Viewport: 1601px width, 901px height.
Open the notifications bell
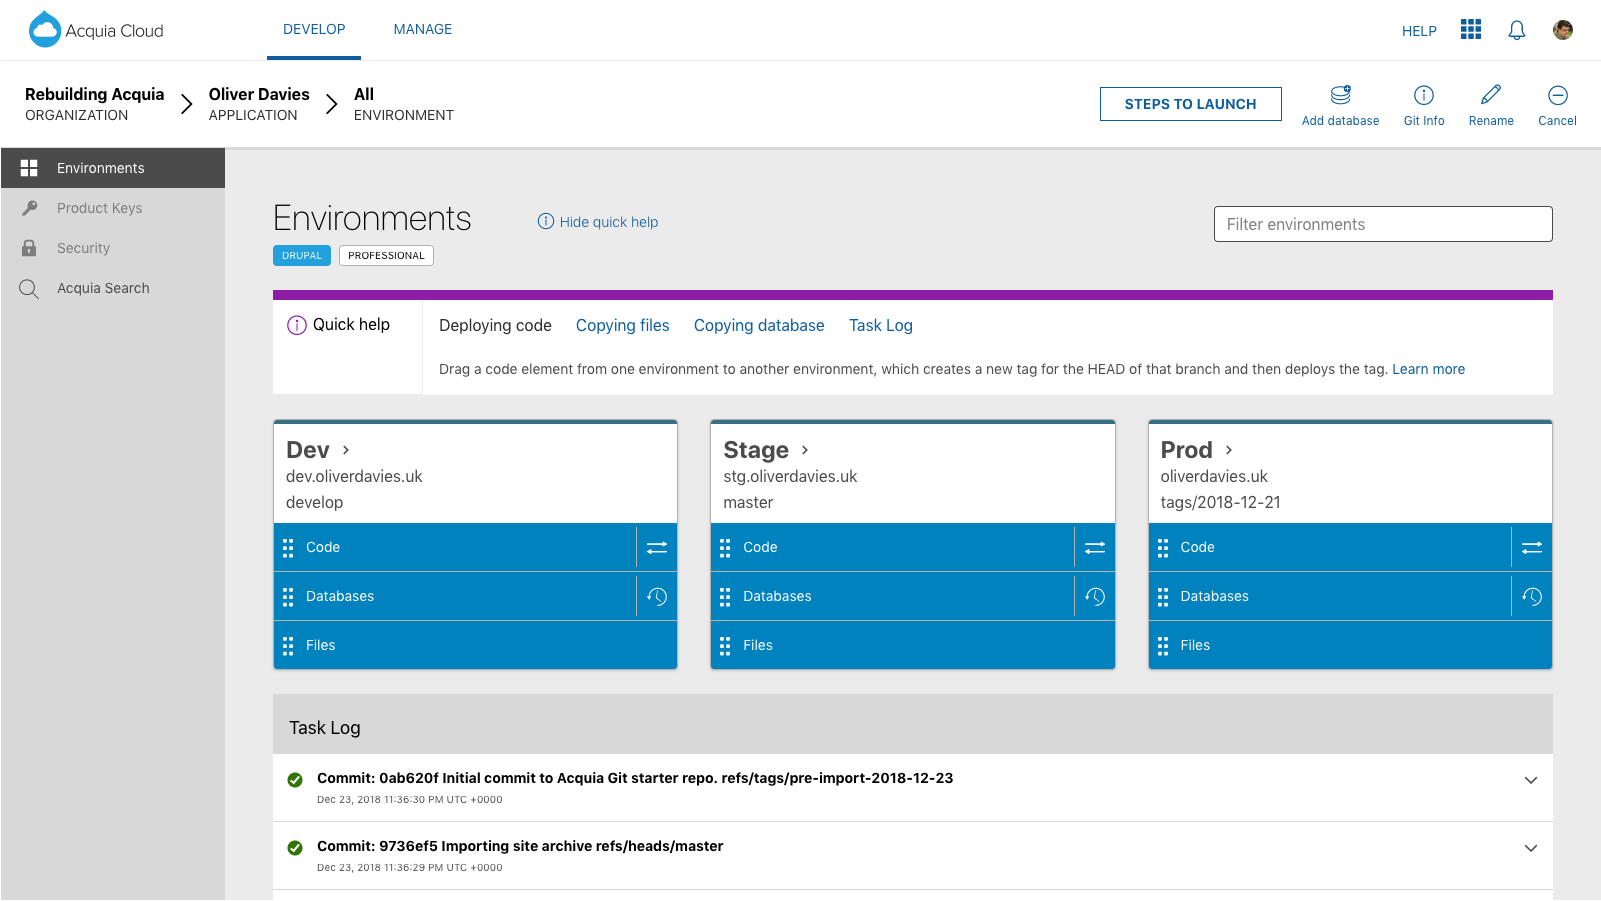(x=1516, y=30)
